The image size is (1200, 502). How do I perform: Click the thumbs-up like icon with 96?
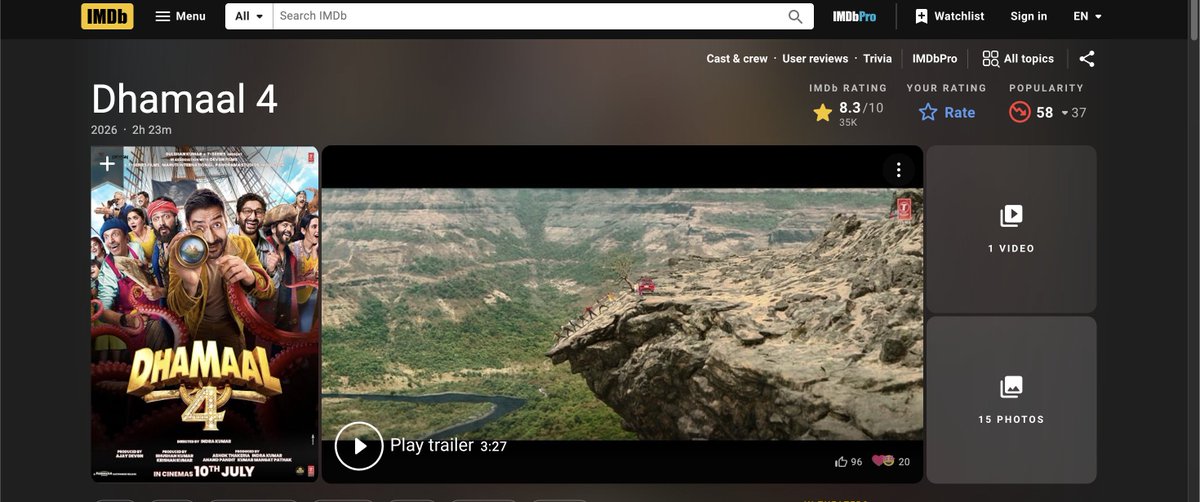848,462
